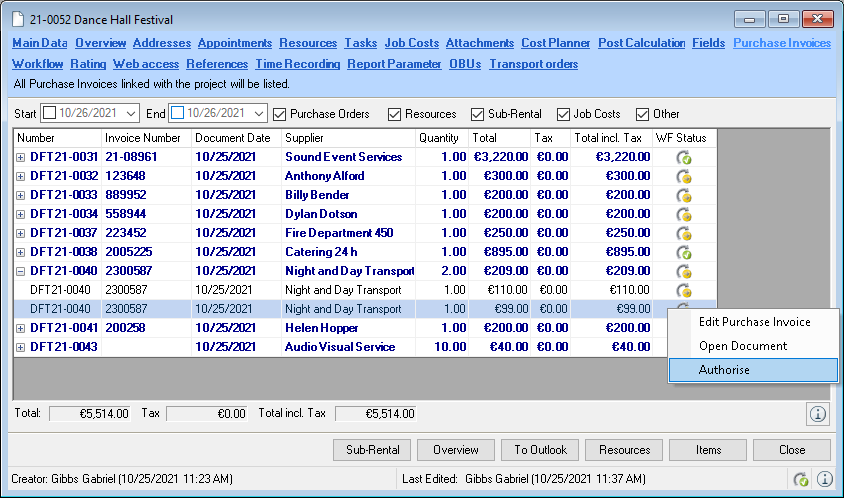Disable the Job Costs checkbox
The width and height of the screenshot is (844, 498).
click(x=564, y=114)
